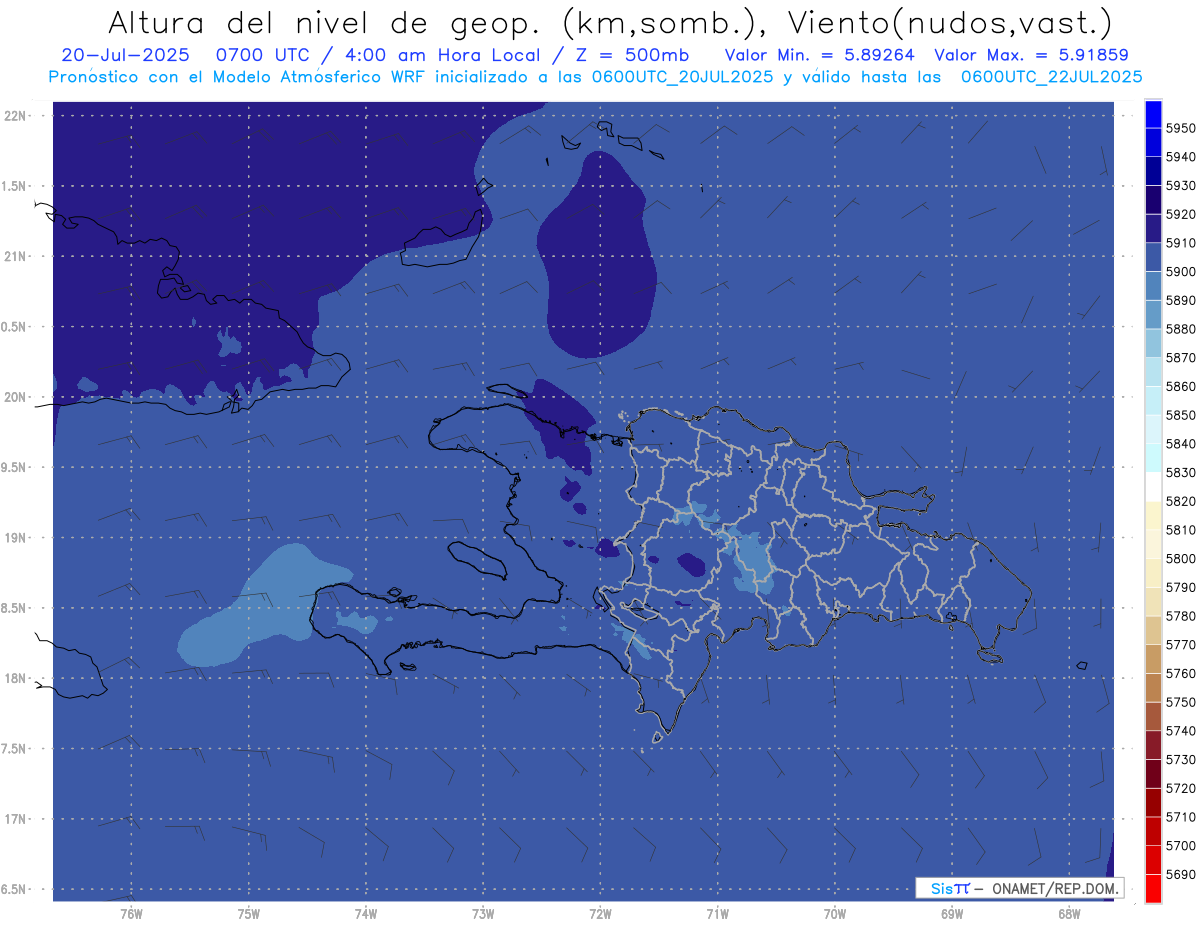The height and width of the screenshot is (927, 1200).
Task: Click the '76W' longitude label
Action: (131, 914)
